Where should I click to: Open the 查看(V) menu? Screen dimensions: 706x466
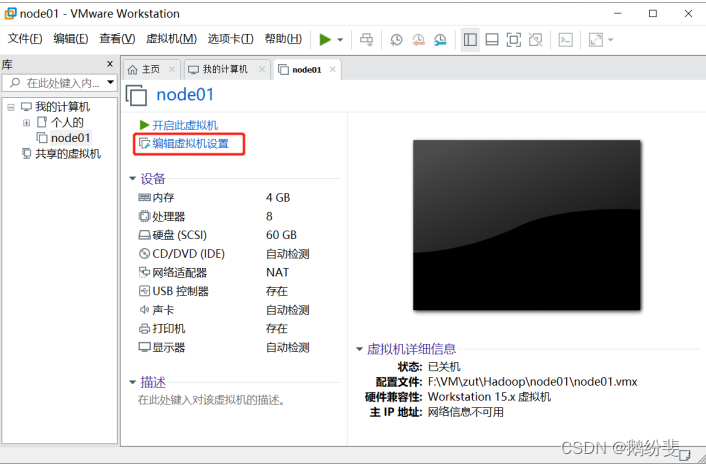coord(117,39)
